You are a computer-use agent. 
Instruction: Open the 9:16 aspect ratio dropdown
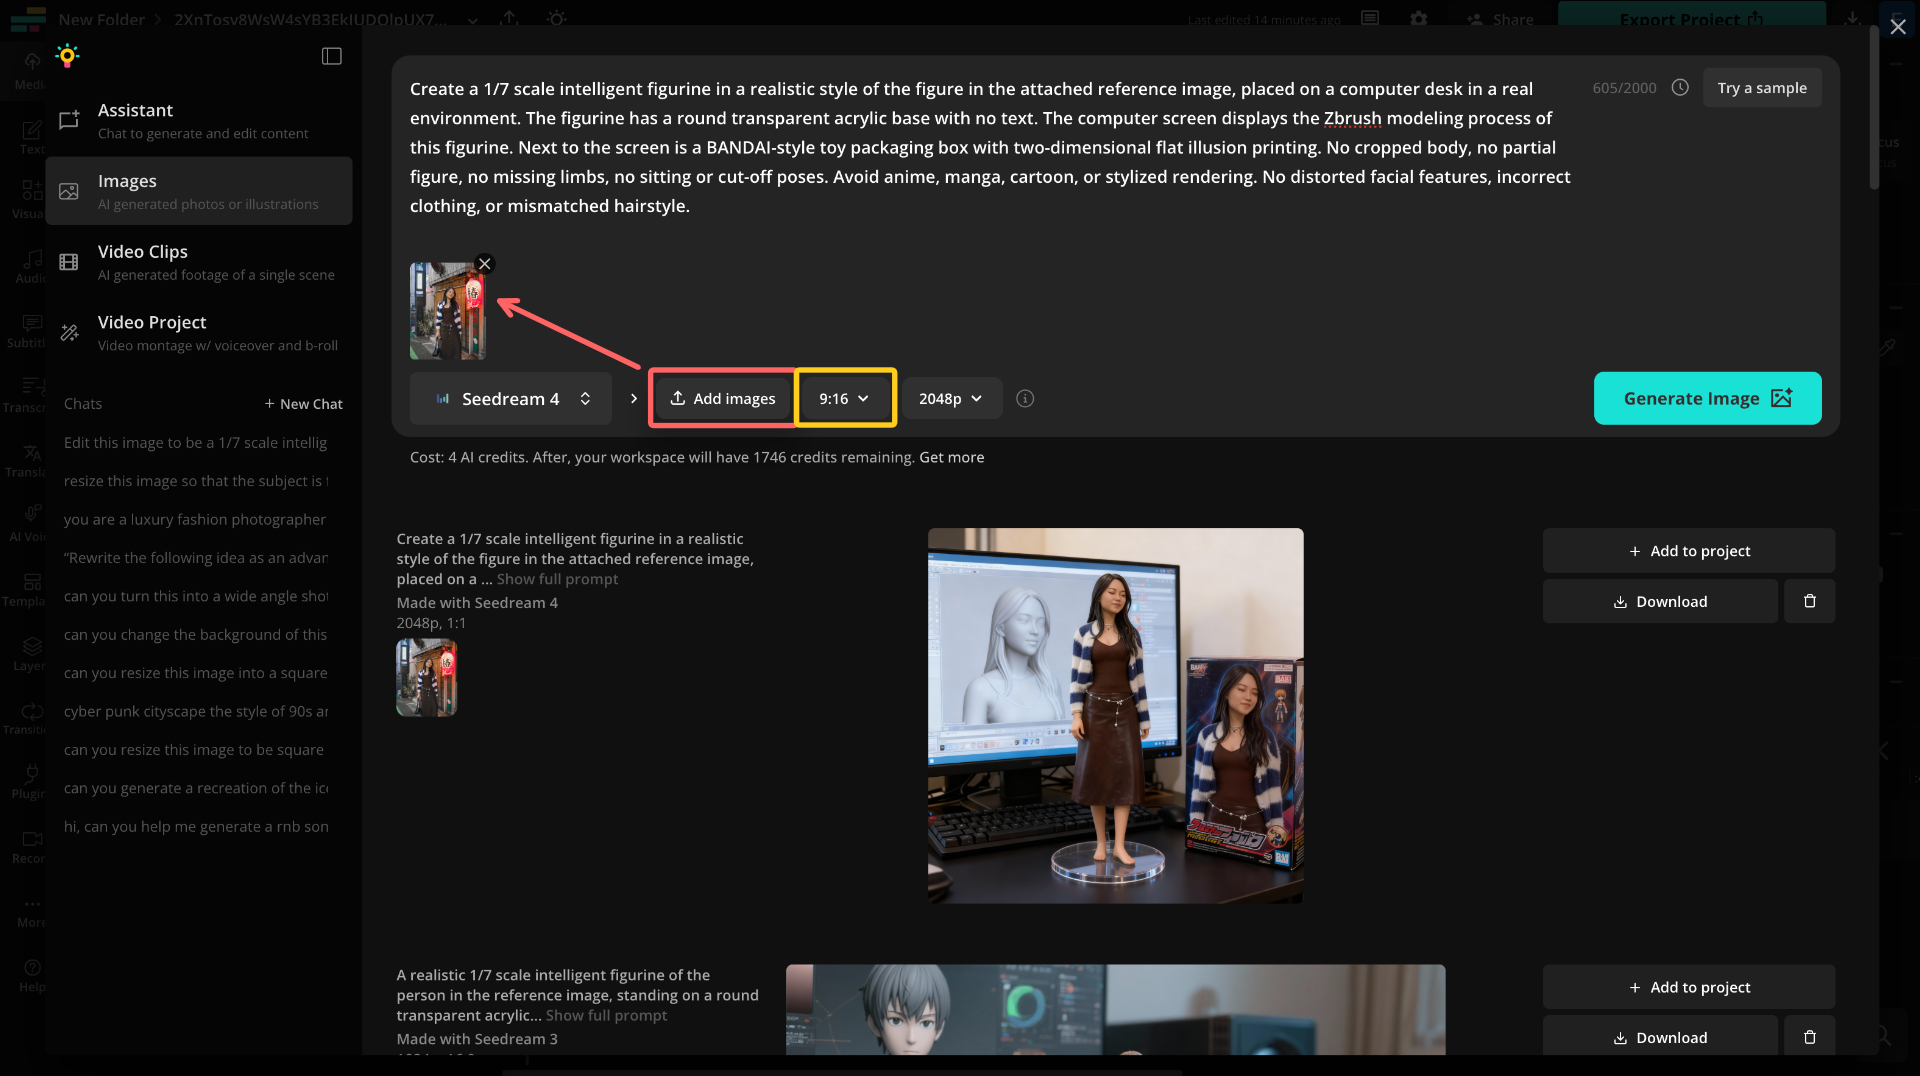845,398
